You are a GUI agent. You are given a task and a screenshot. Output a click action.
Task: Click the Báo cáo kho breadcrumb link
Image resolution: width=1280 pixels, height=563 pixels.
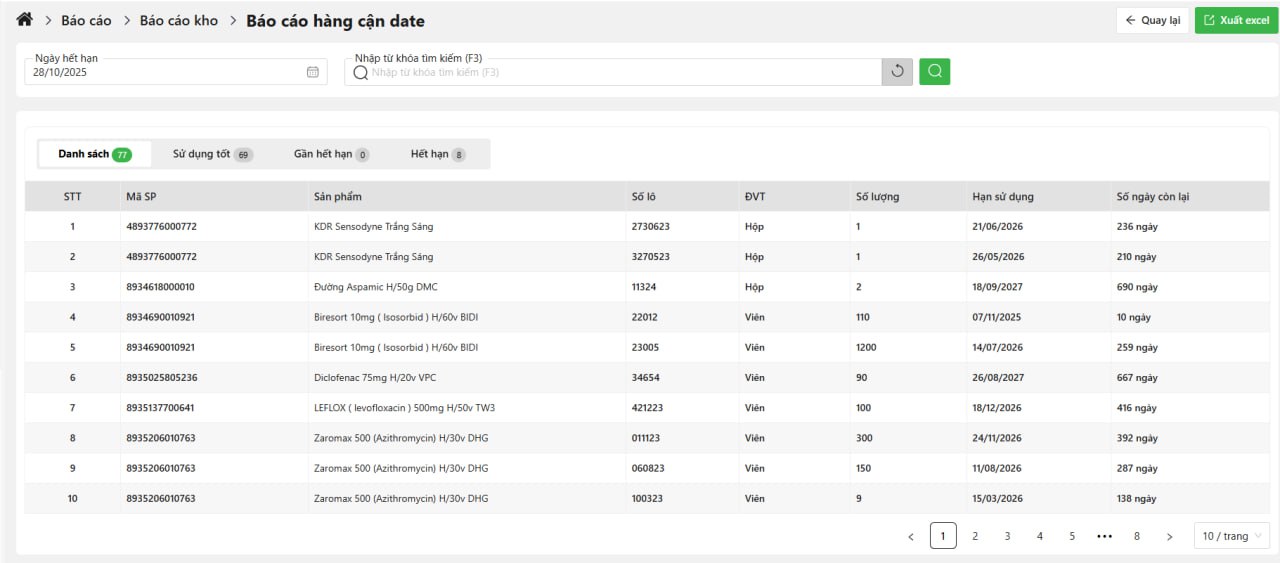pyautogui.click(x=179, y=21)
